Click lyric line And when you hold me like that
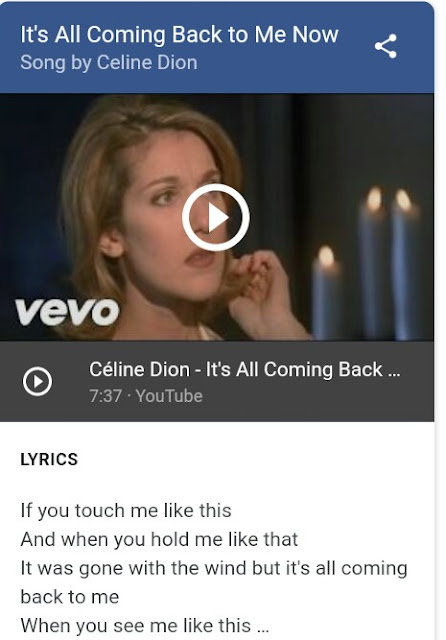This screenshot has height=640, width=446. pyautogui.click(x=159, y=539)
